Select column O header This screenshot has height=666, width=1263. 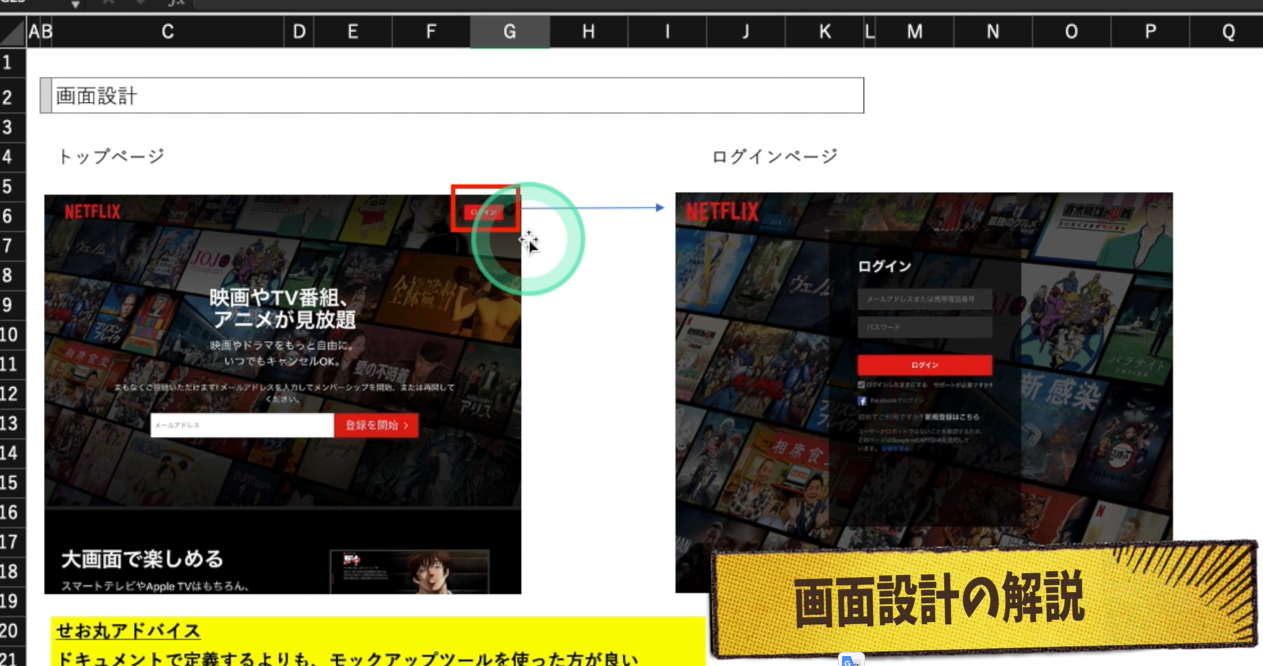pyautogui.click(x=1071, y=33)
